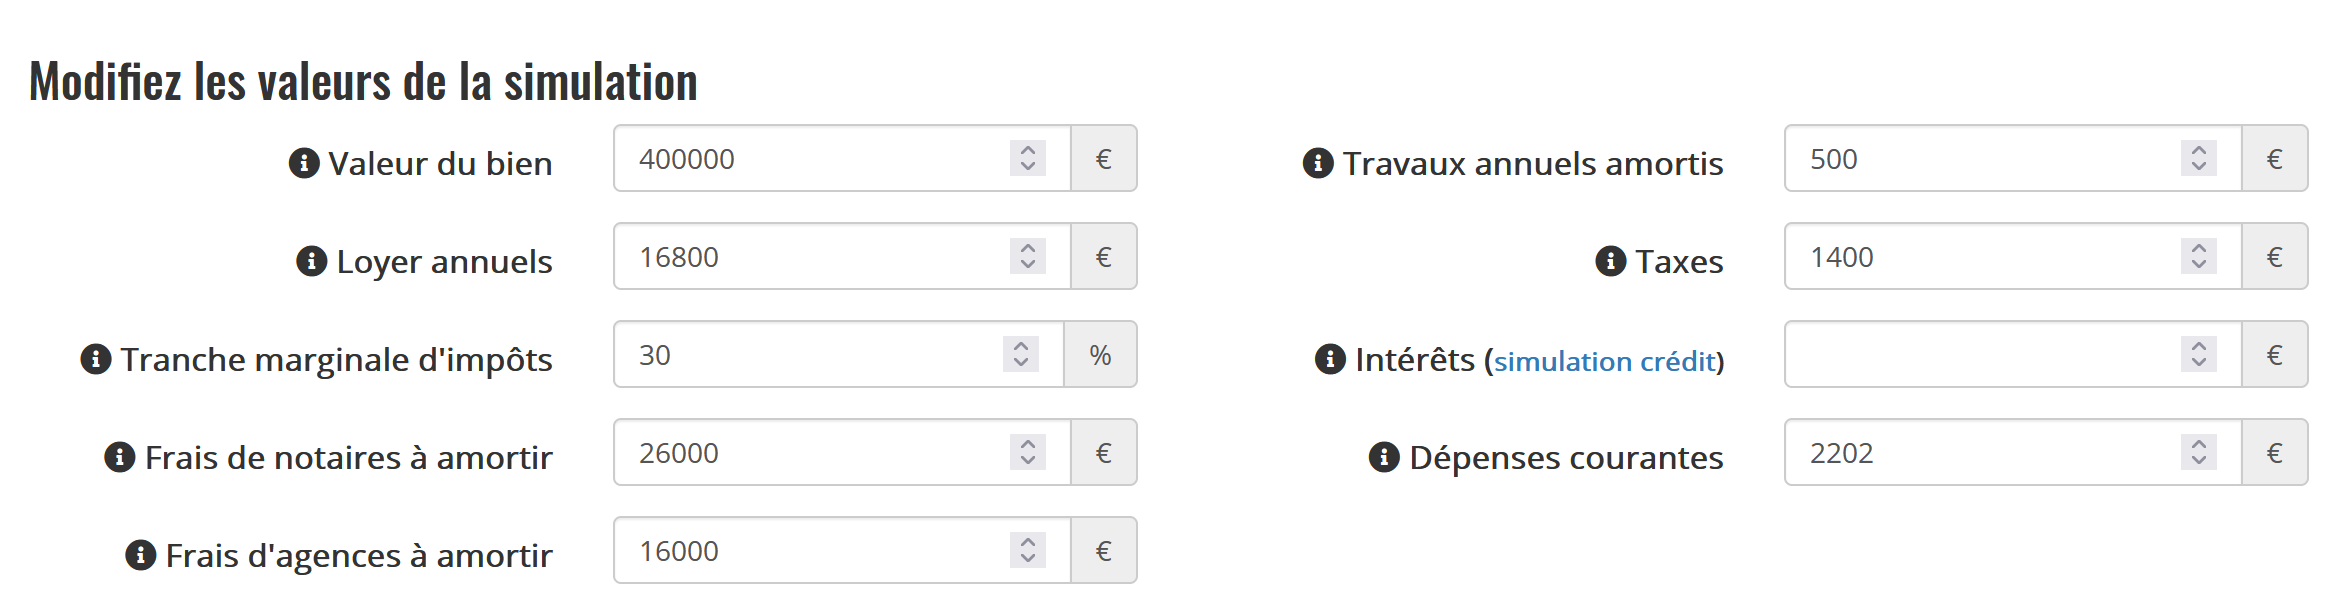Select the Frais d'agences input field
Image resolution: width=2342 pixels, height=604 pixels.
click(810, 551)
